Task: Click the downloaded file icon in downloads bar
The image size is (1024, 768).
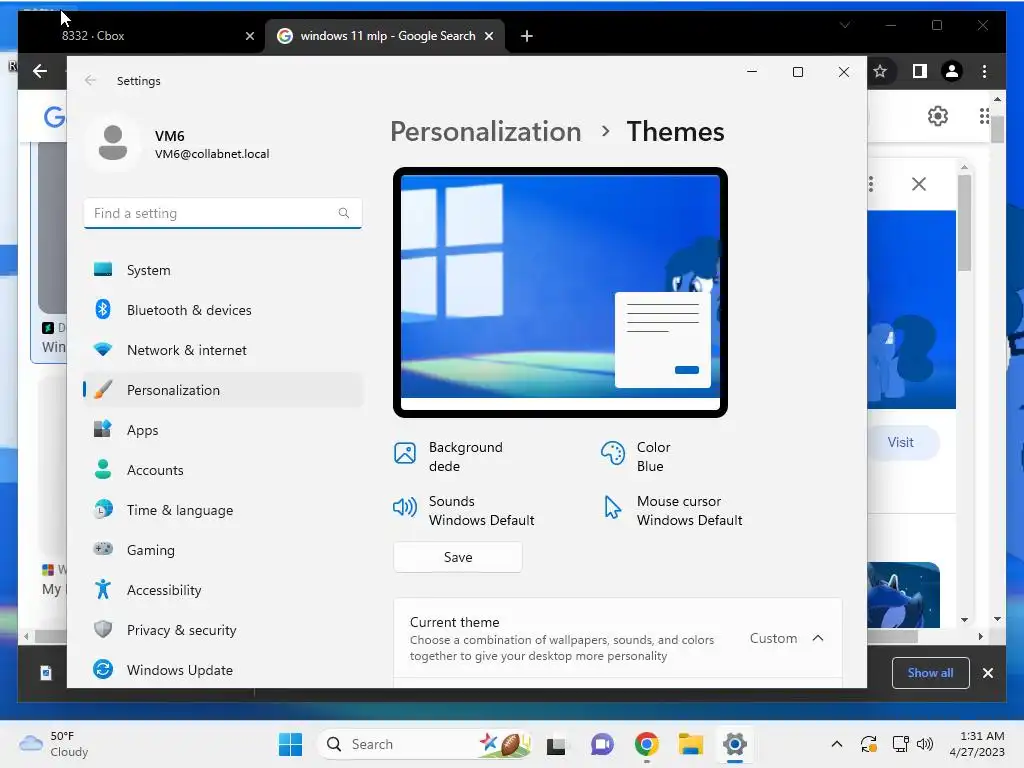Action: (x=46, y=673)
